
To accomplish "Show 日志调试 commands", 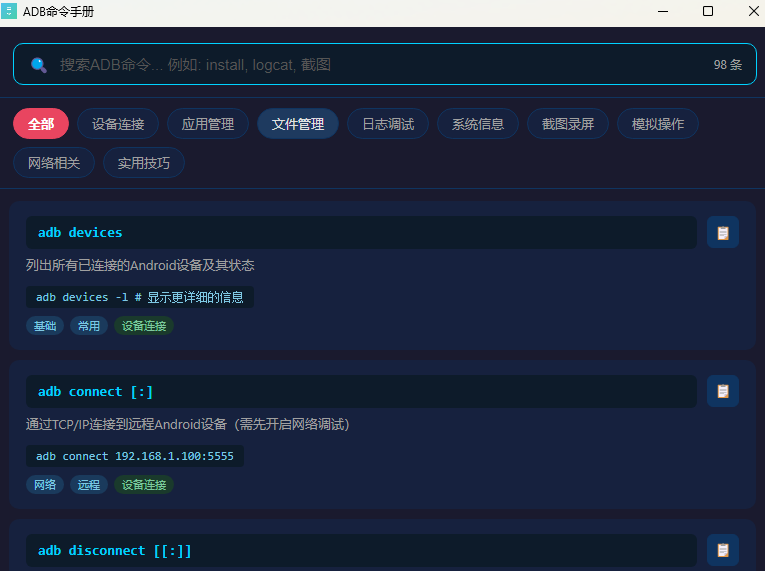I will (388, 124).
